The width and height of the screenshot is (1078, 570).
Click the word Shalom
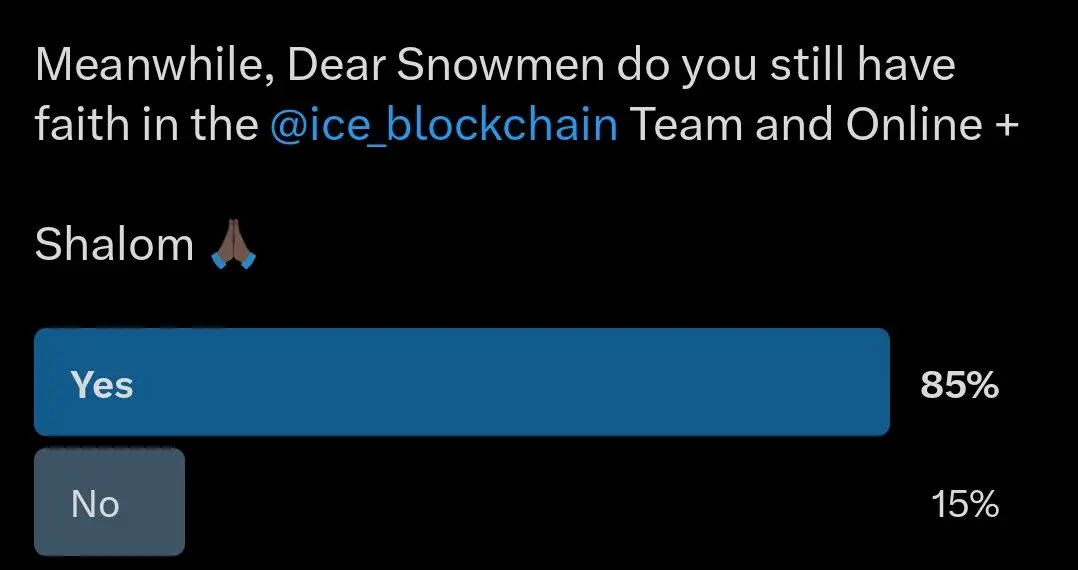(x=114, y=244)
